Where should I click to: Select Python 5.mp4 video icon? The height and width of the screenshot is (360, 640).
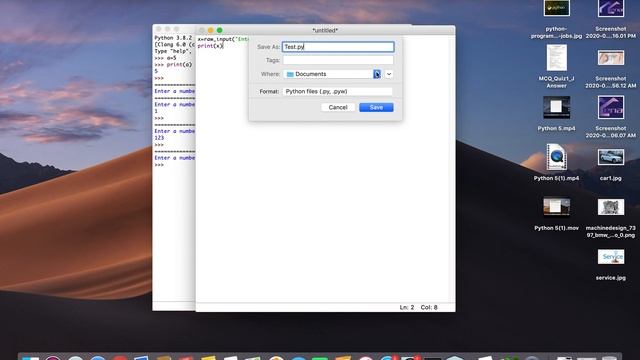(x=556, y=107)
